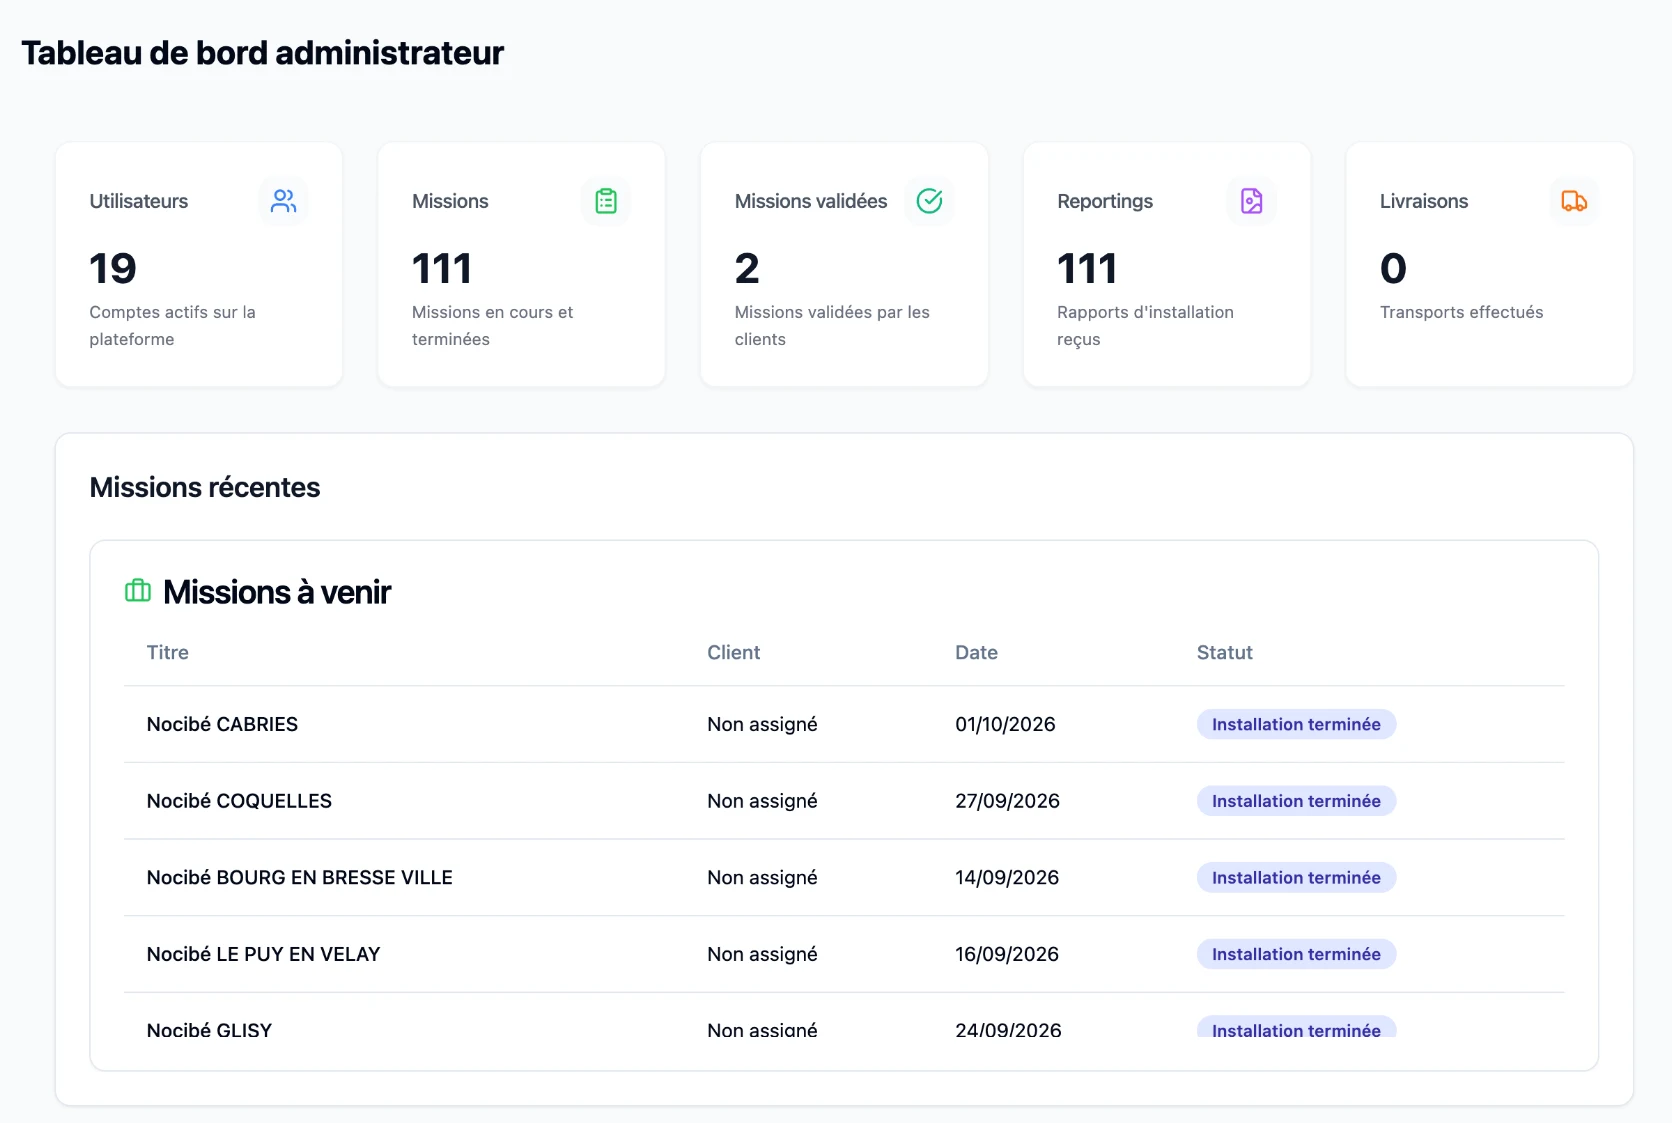Click the green briefcase icon beside Missions à venir
This screenshot has width=1672, height=1123.
click(x=138, y=591)
